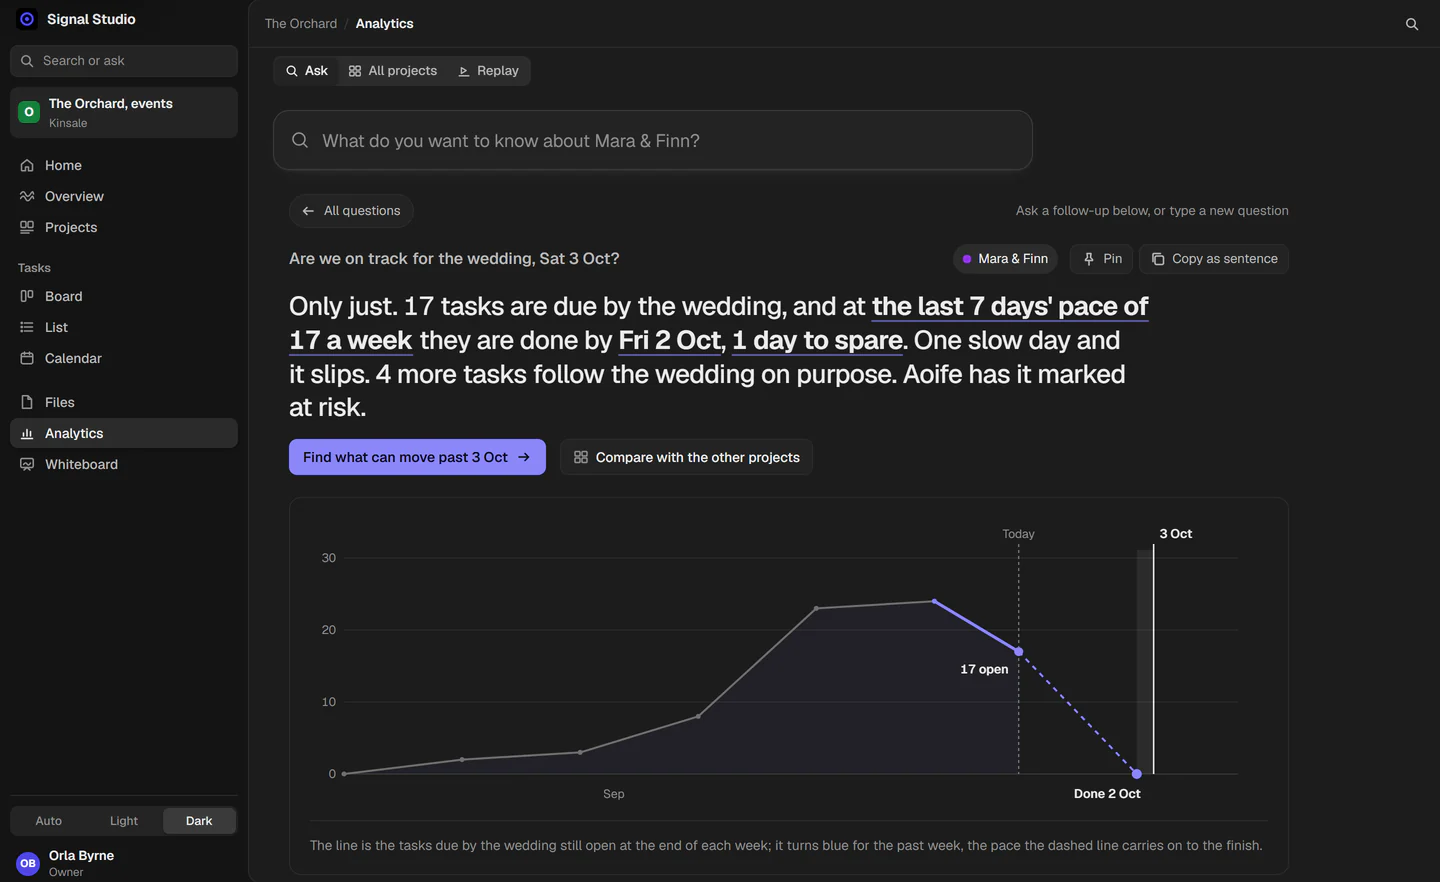Click Find what can move past 3 Oct

pos(417,457)
